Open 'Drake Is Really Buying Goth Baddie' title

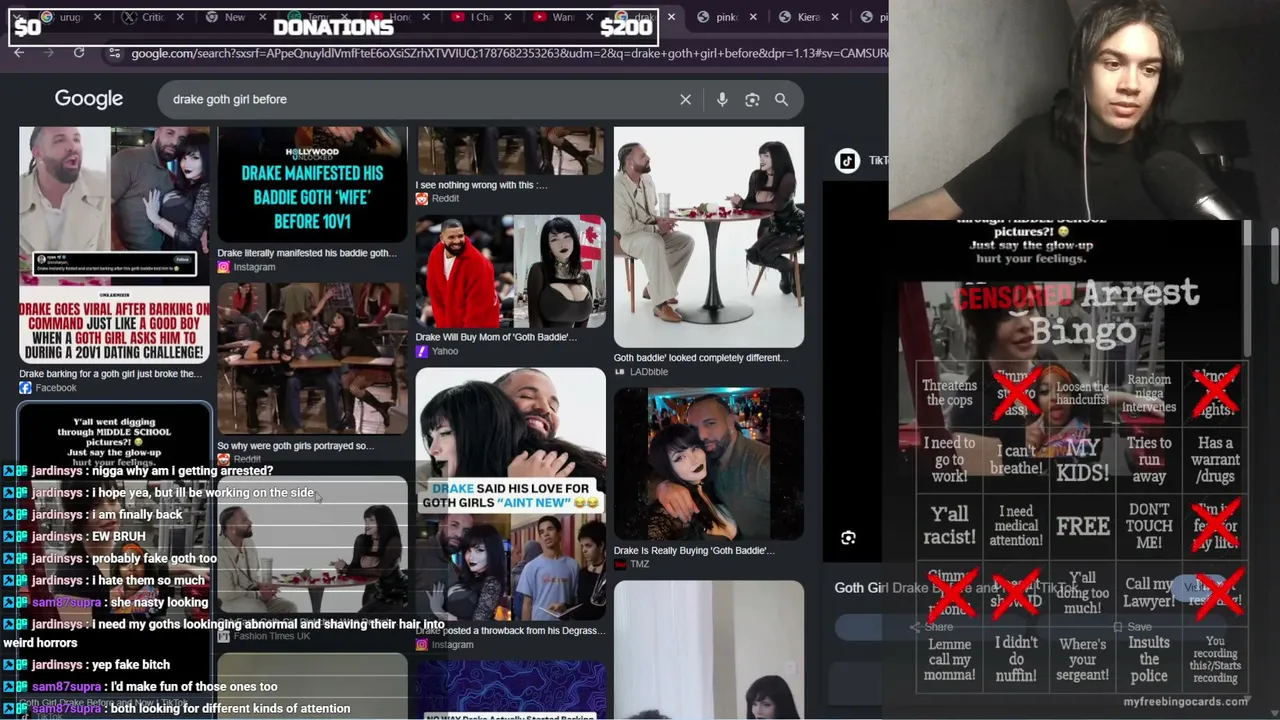694,550
